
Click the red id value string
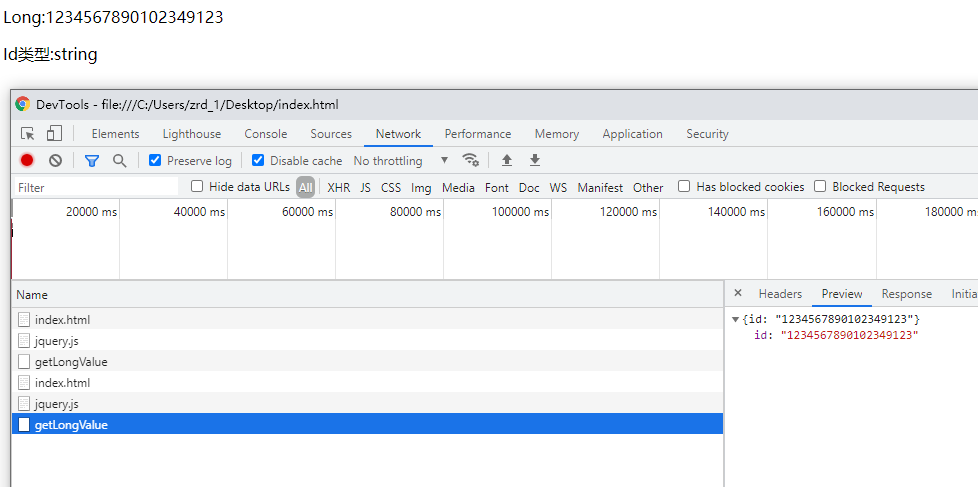click(x=850, y=335)
